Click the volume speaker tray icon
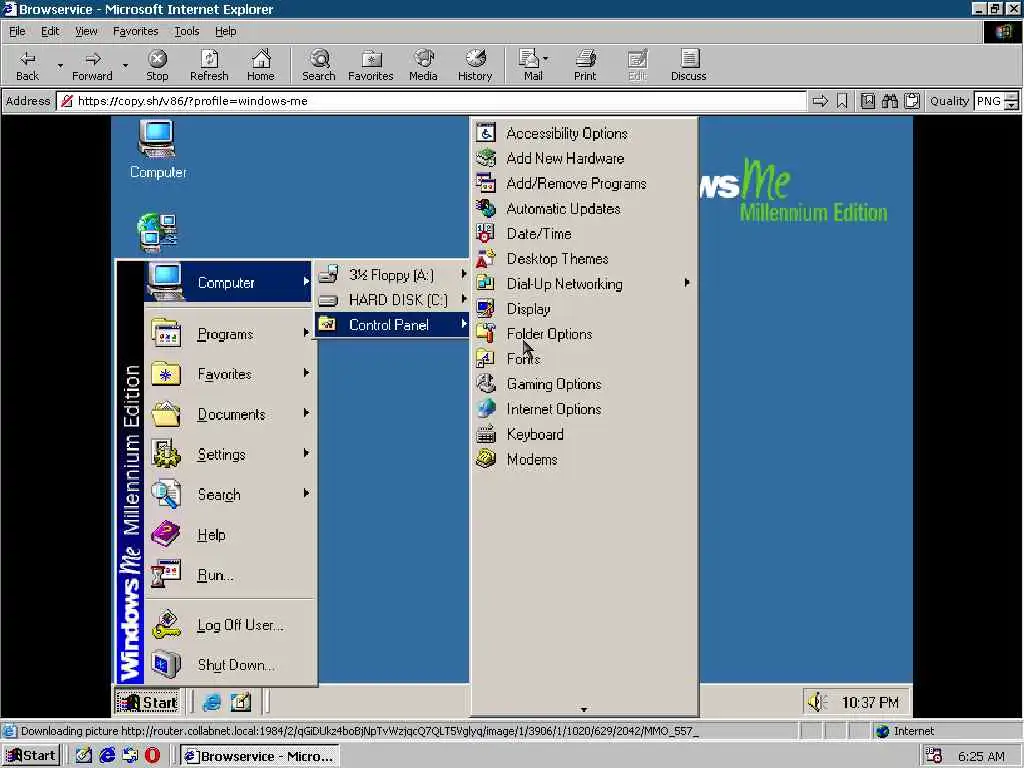Screen dimensions: 1024x768 816,702
